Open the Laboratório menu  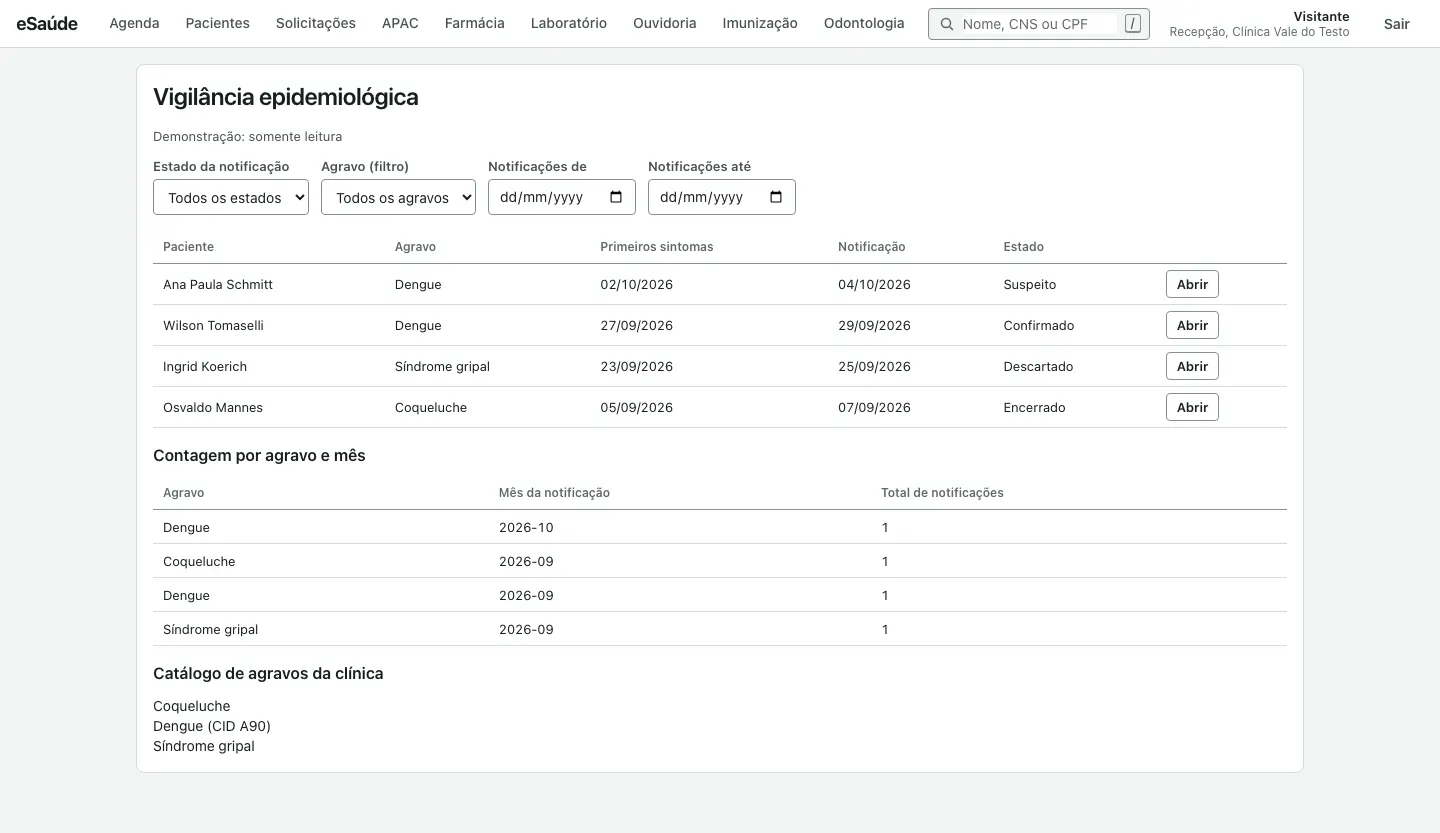(569, 23)
